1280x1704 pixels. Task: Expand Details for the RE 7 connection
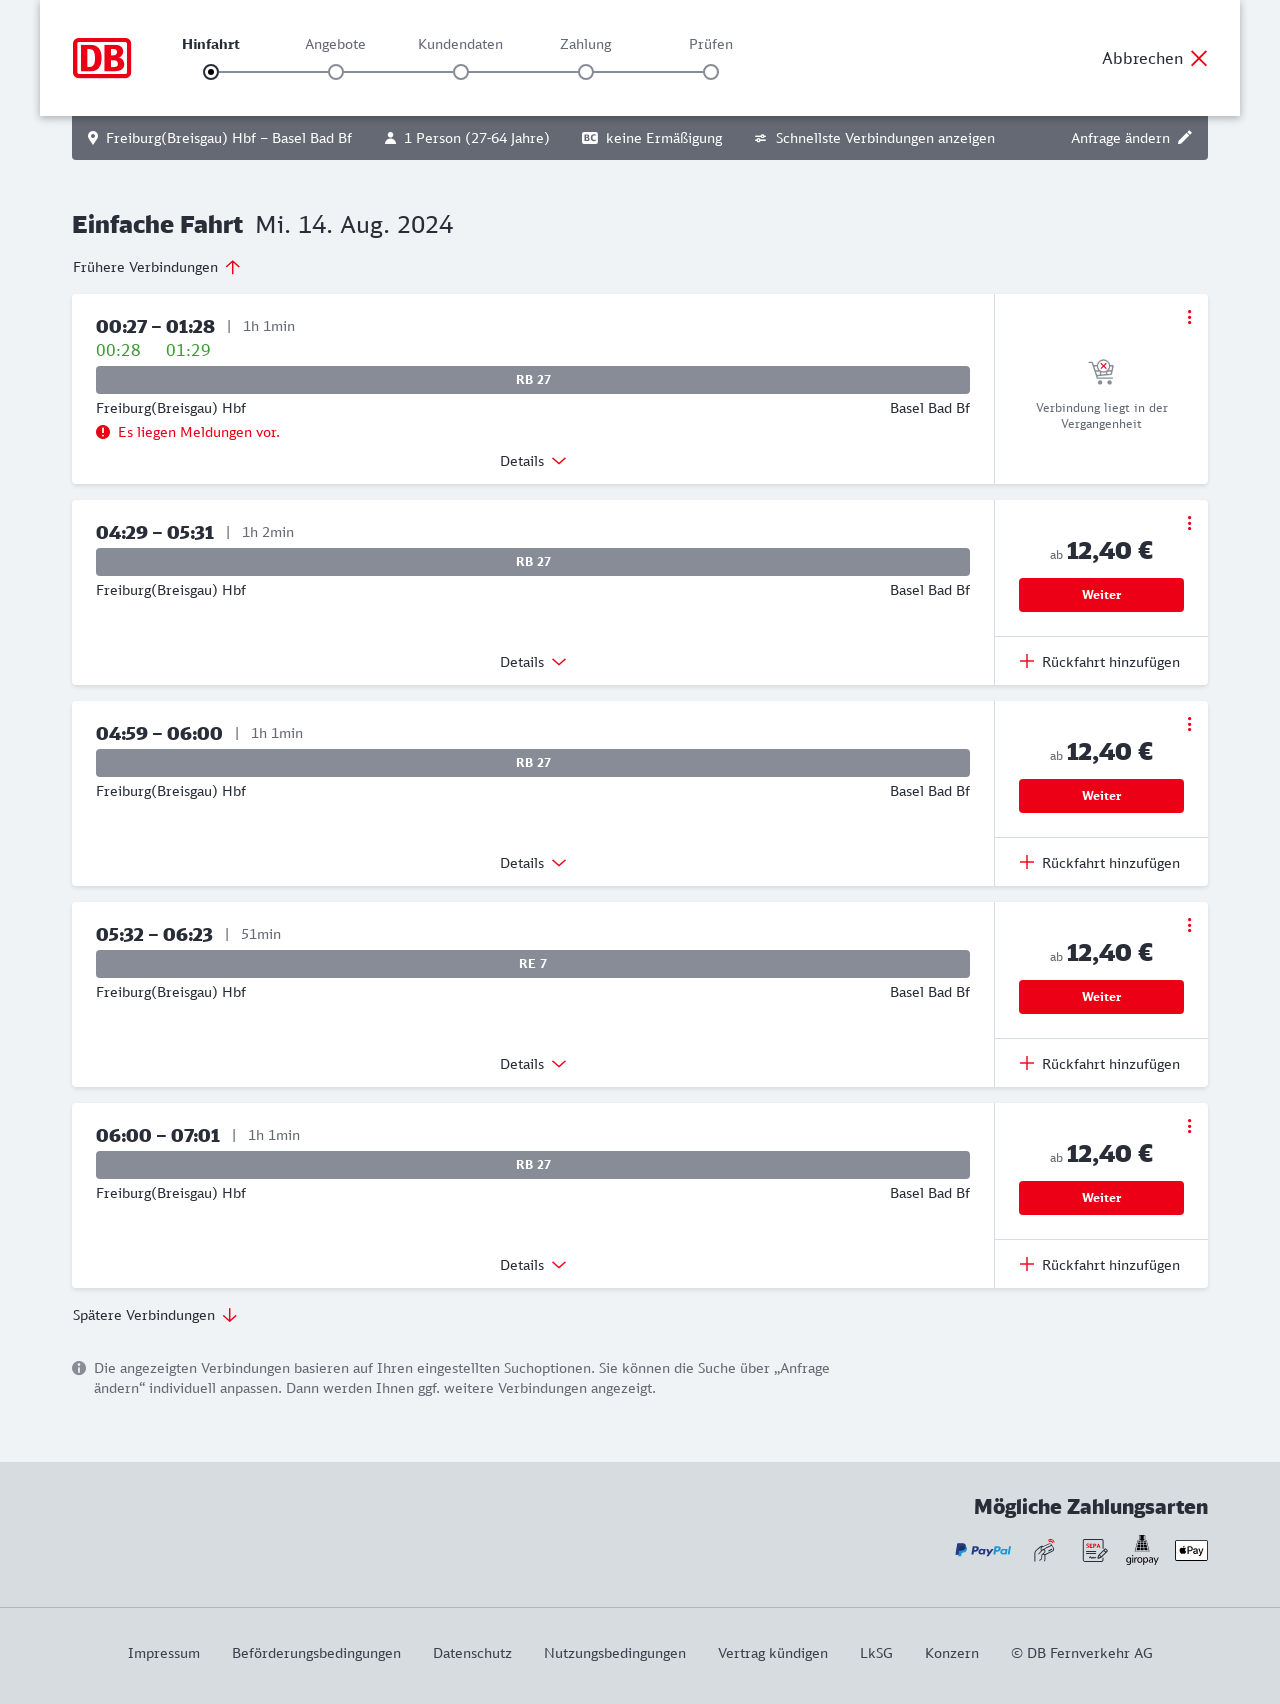533,1064
